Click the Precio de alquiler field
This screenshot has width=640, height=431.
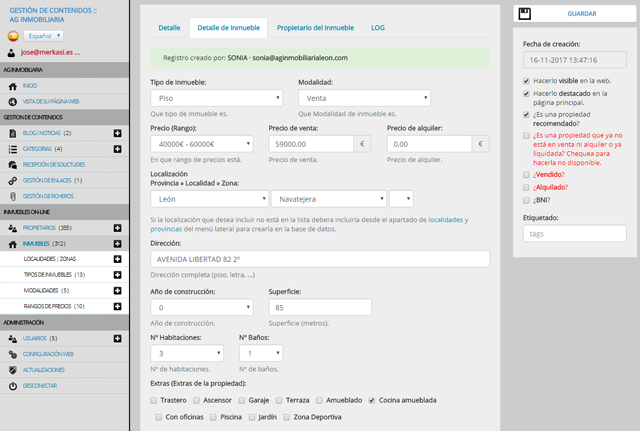429,144
